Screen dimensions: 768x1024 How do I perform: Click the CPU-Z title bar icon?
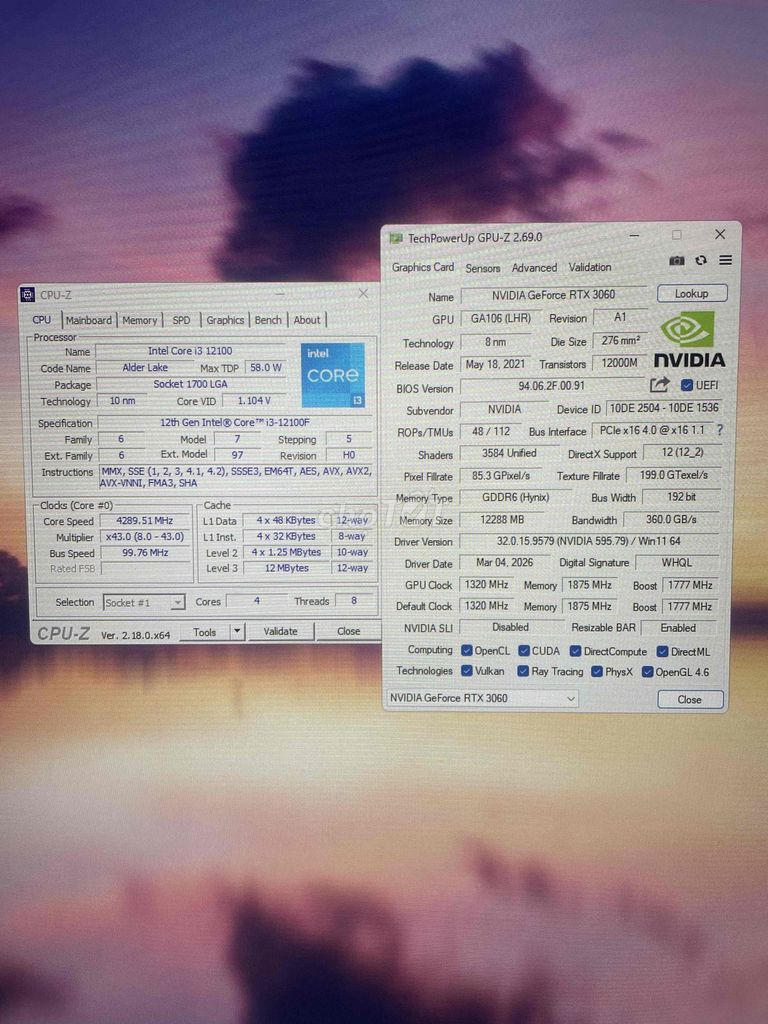click(28, 295)
